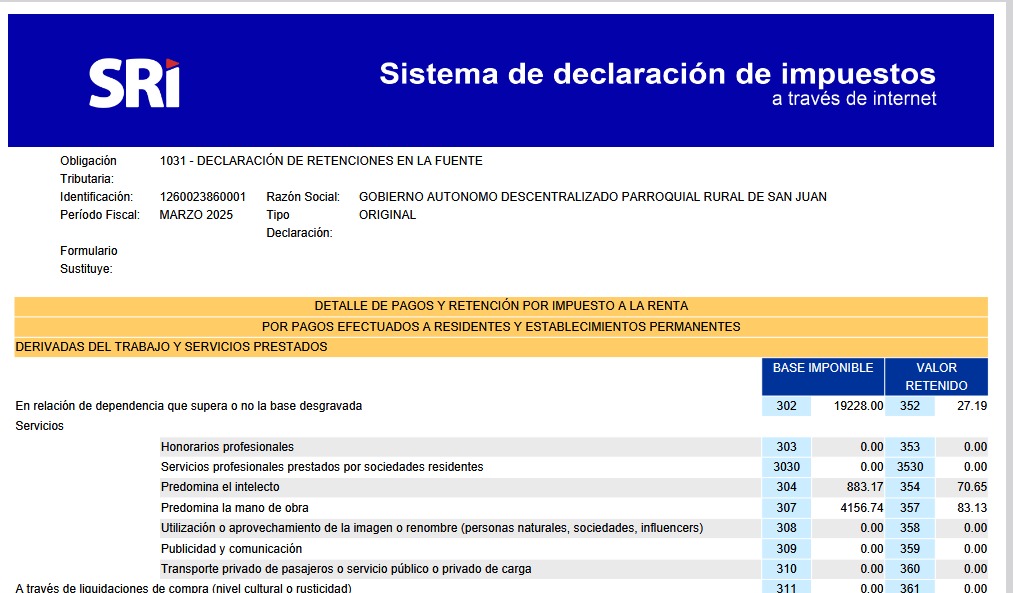Click the 'DETALLE DE PAGOS Y RETENCIÓN' section header
This screenshot has width=1013, height=593.
501,306
